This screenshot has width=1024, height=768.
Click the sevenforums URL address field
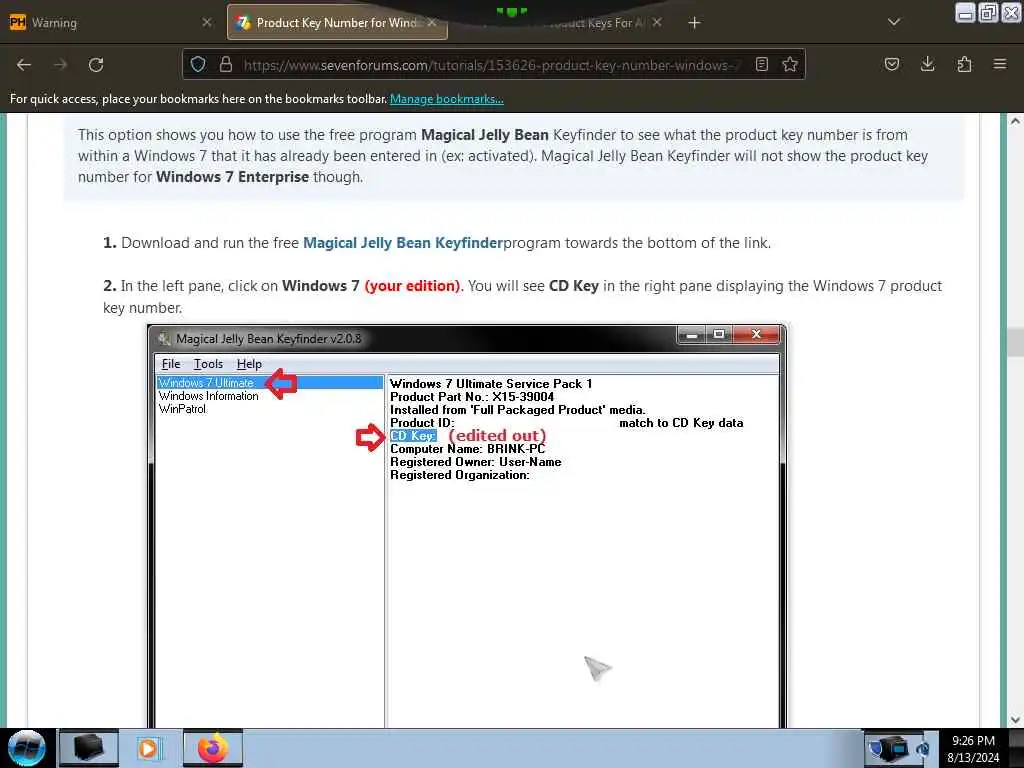[492, 65]
